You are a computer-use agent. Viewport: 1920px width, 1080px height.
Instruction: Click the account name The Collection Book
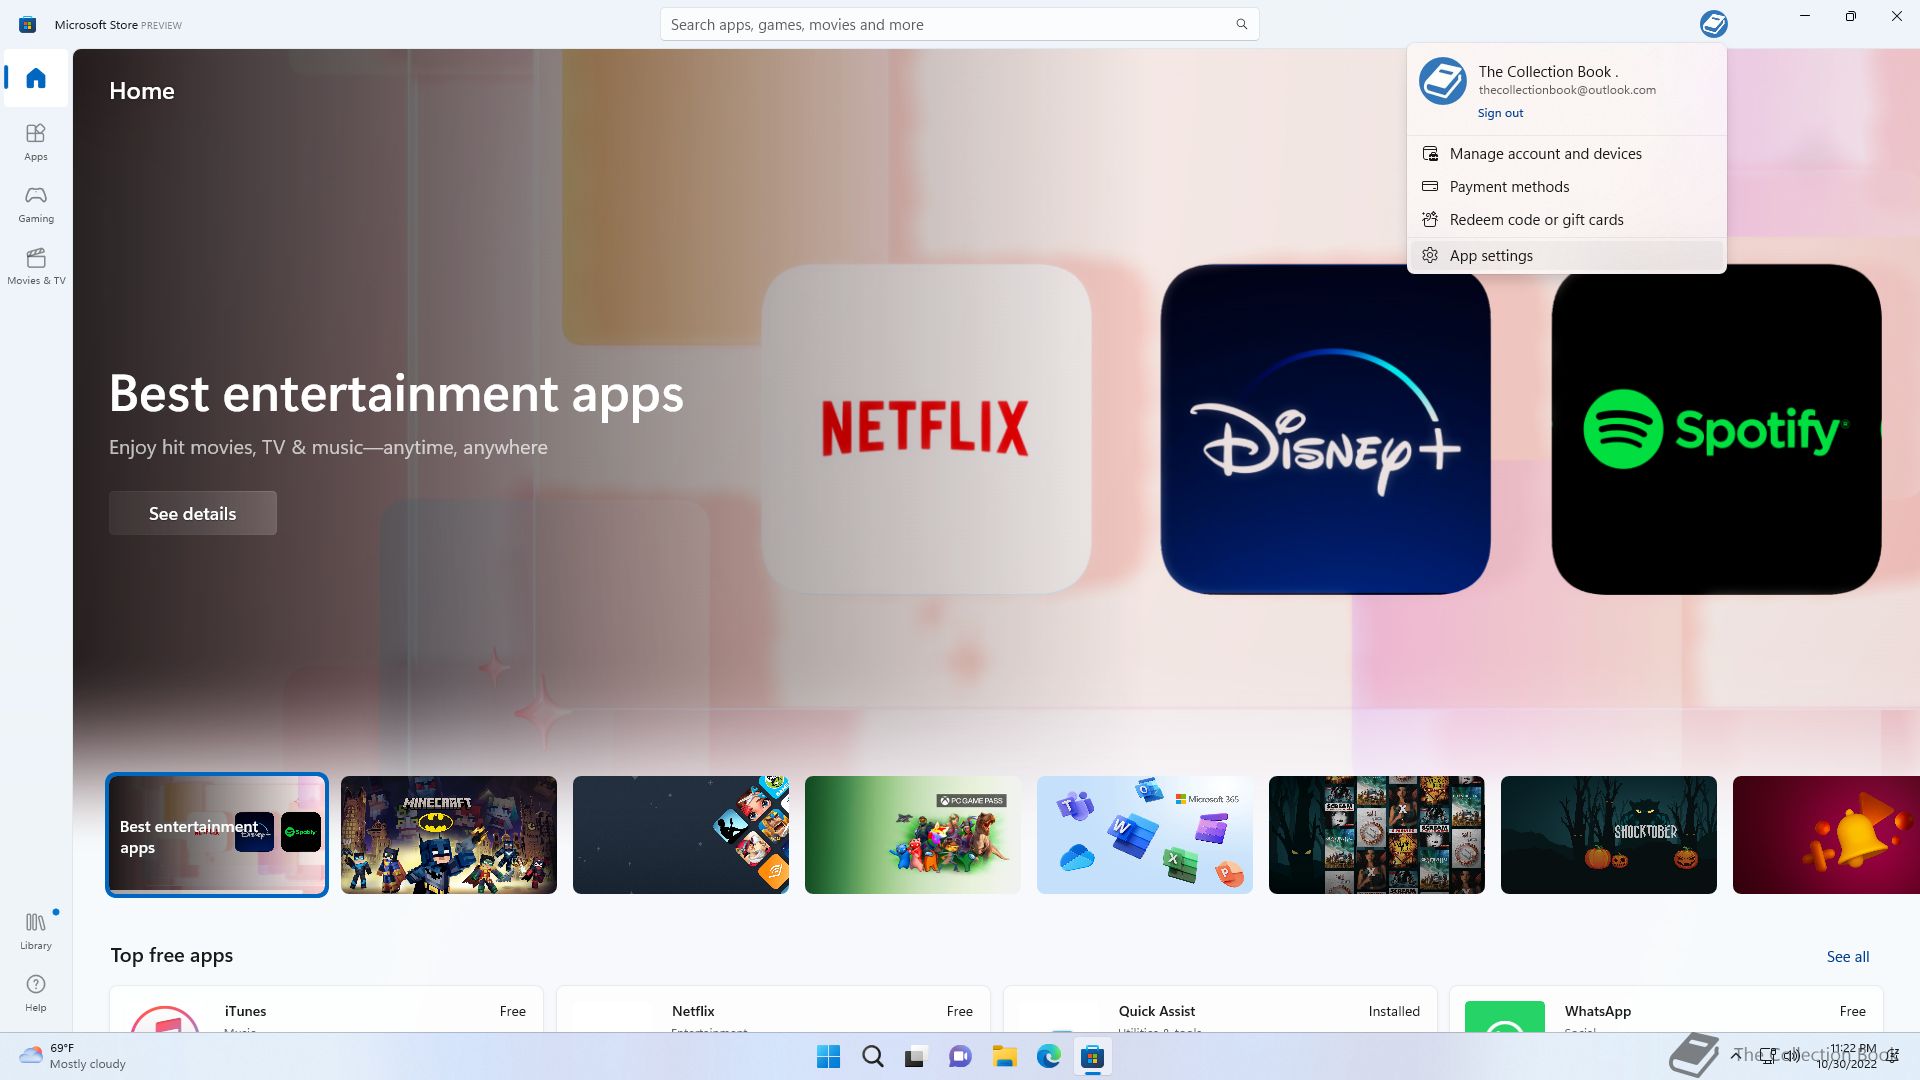coord(1548,72)
